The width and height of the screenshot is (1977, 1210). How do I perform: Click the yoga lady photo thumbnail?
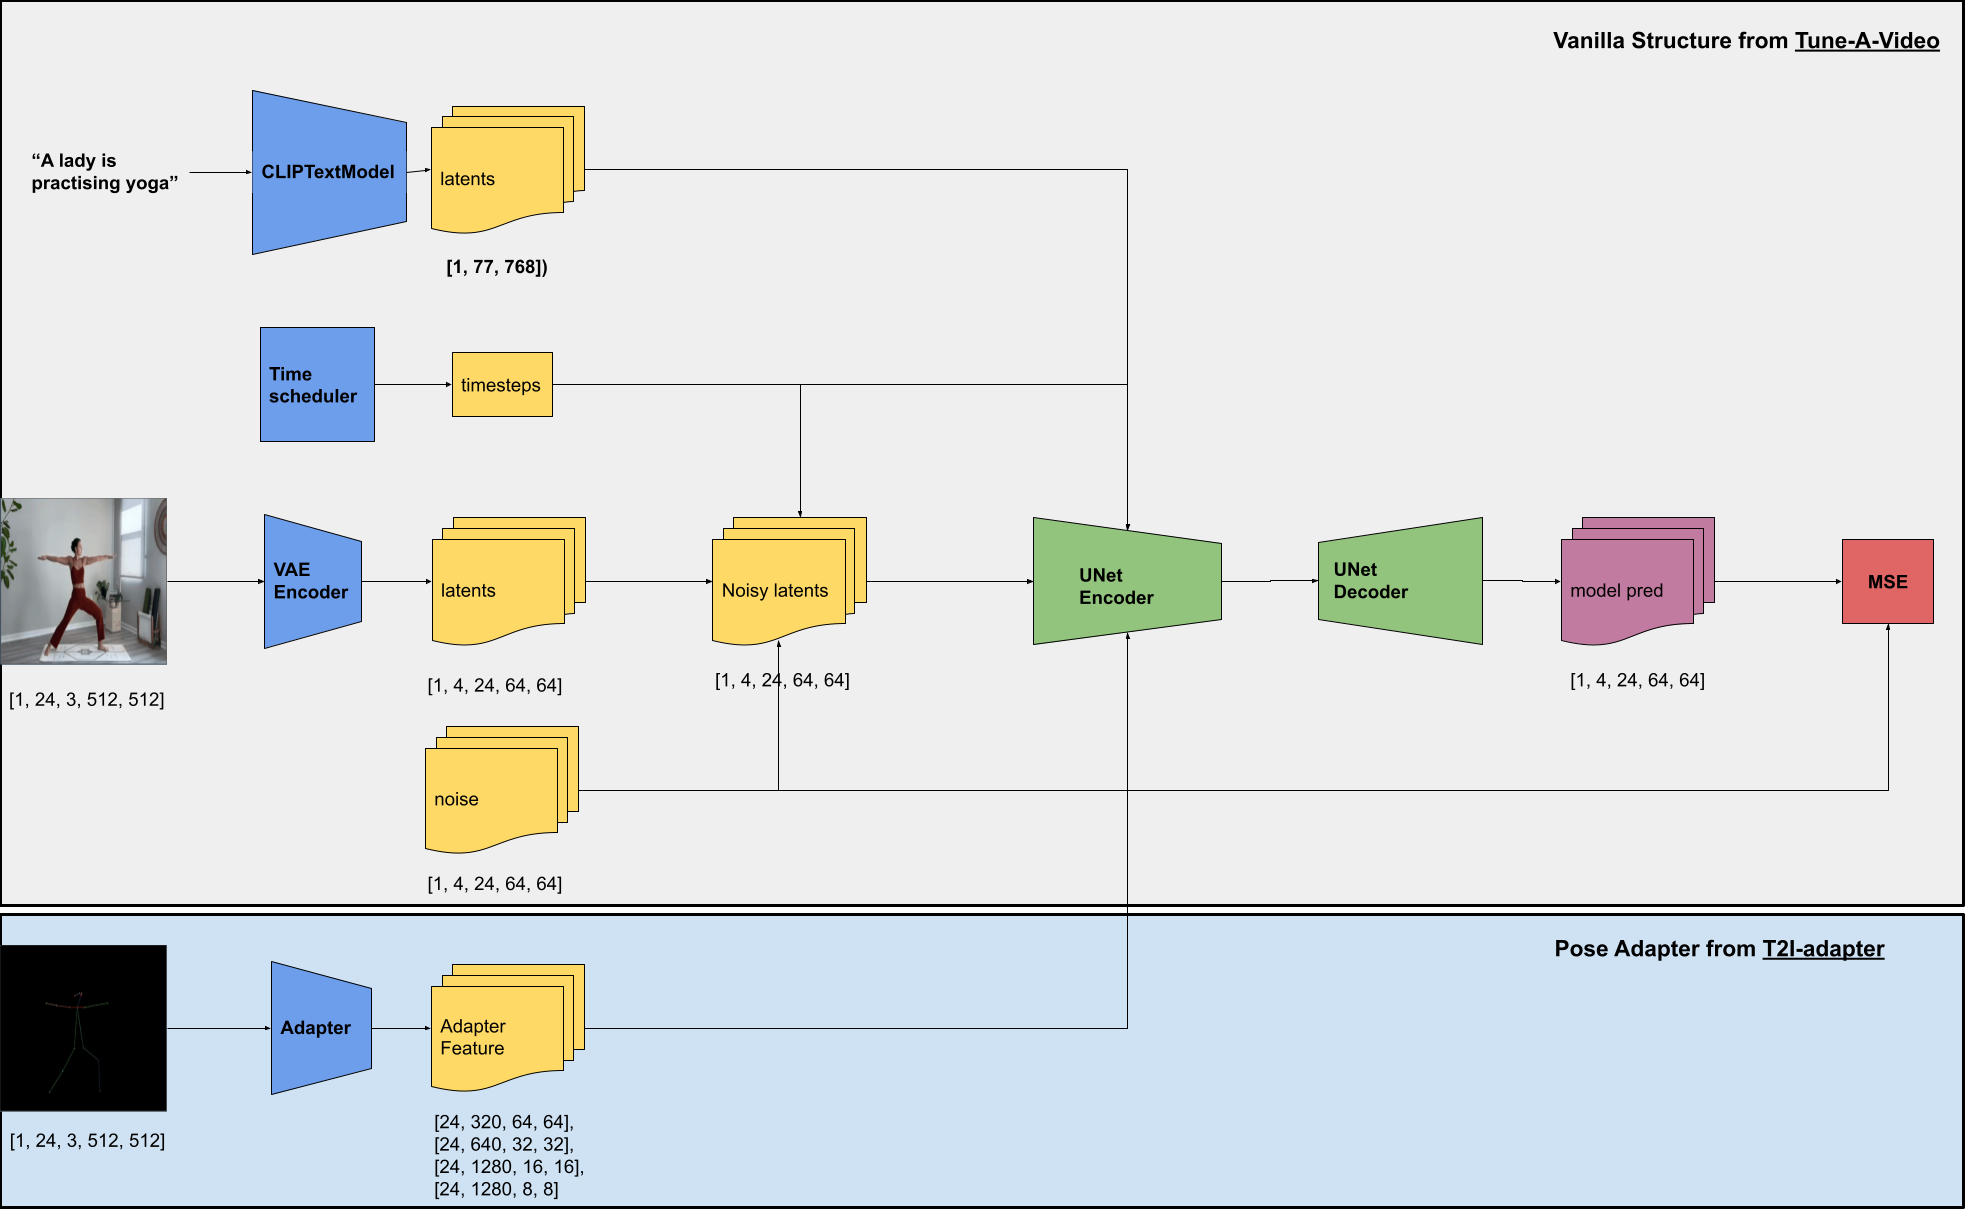tap(84, 581)
